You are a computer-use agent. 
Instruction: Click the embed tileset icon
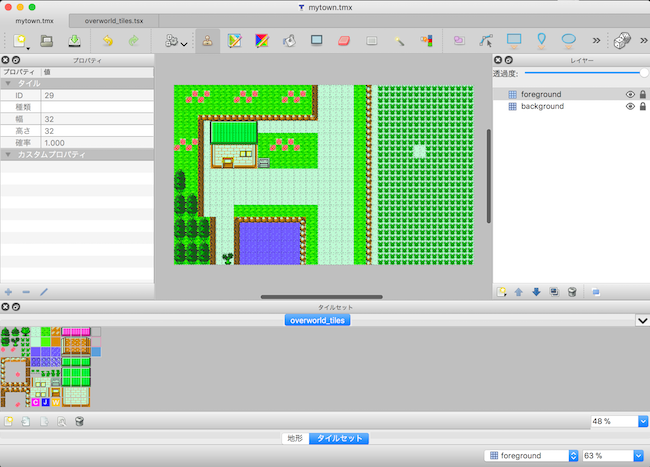point(26,421)
